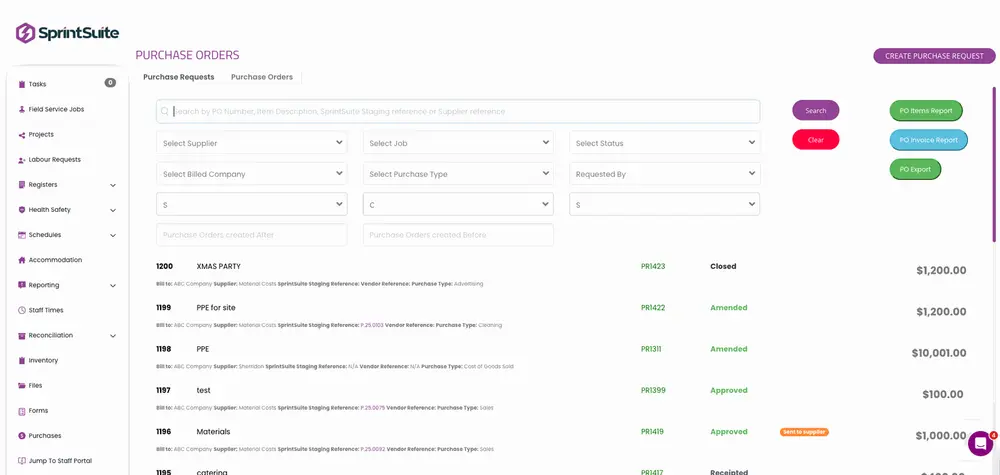Open the Select Status dropdown
The width and height of the screenshot is (1000, 475).
pyautogui.click(x=665, y=143)
